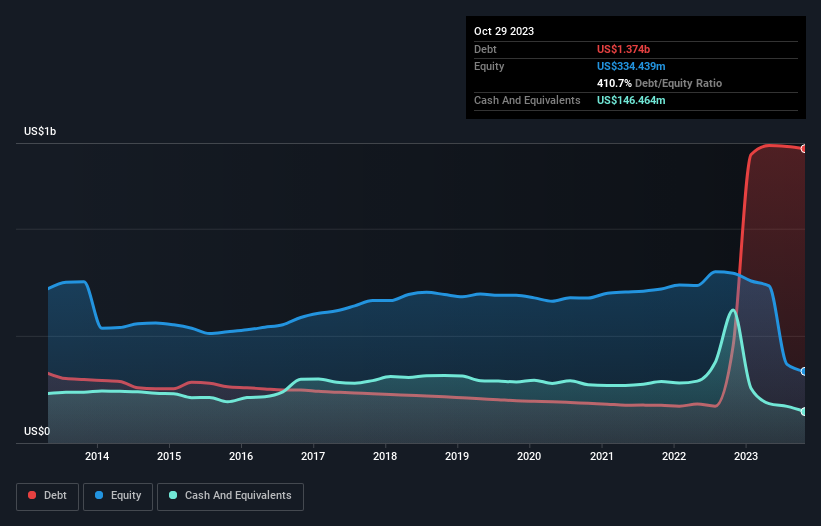Click the US$334.439m equity value
Viewport: 821px width, 526px height.
pos(631,66)
